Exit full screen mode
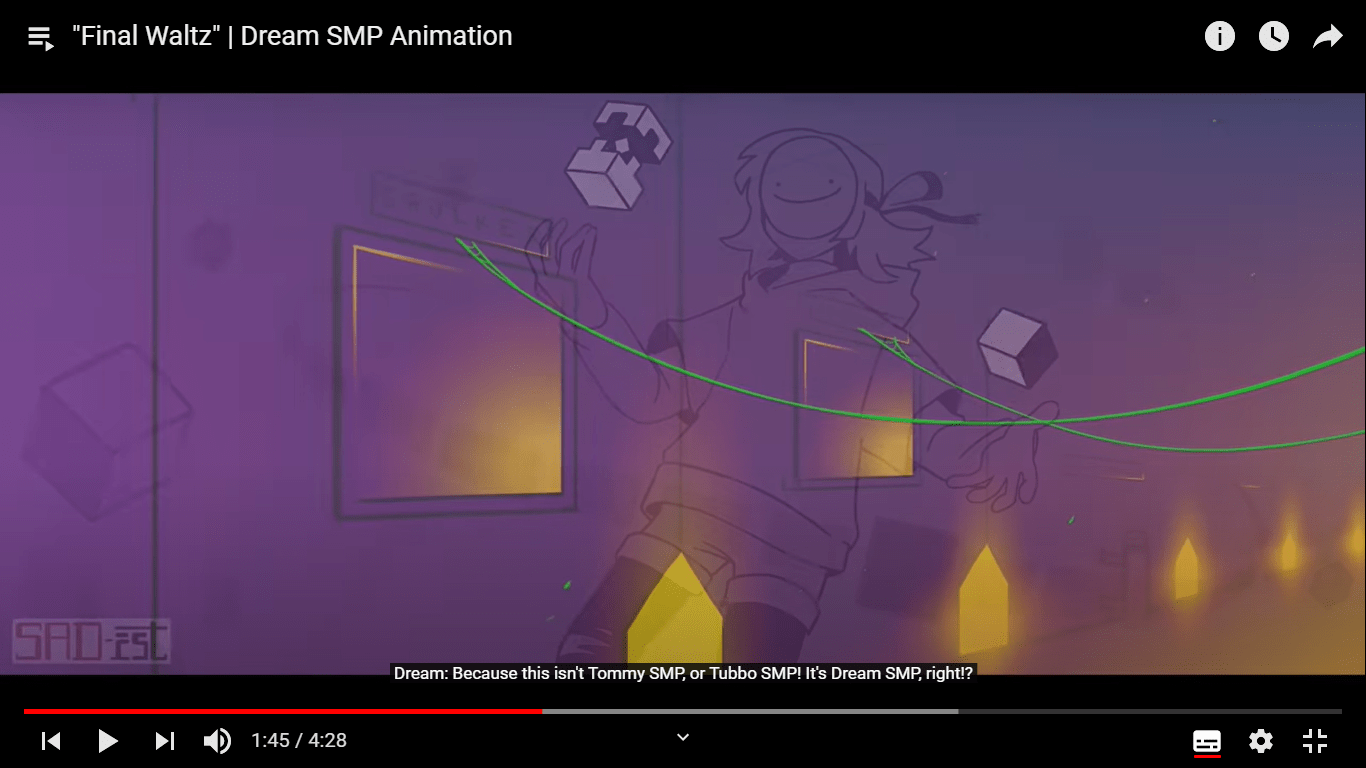 click(1315, 741)
